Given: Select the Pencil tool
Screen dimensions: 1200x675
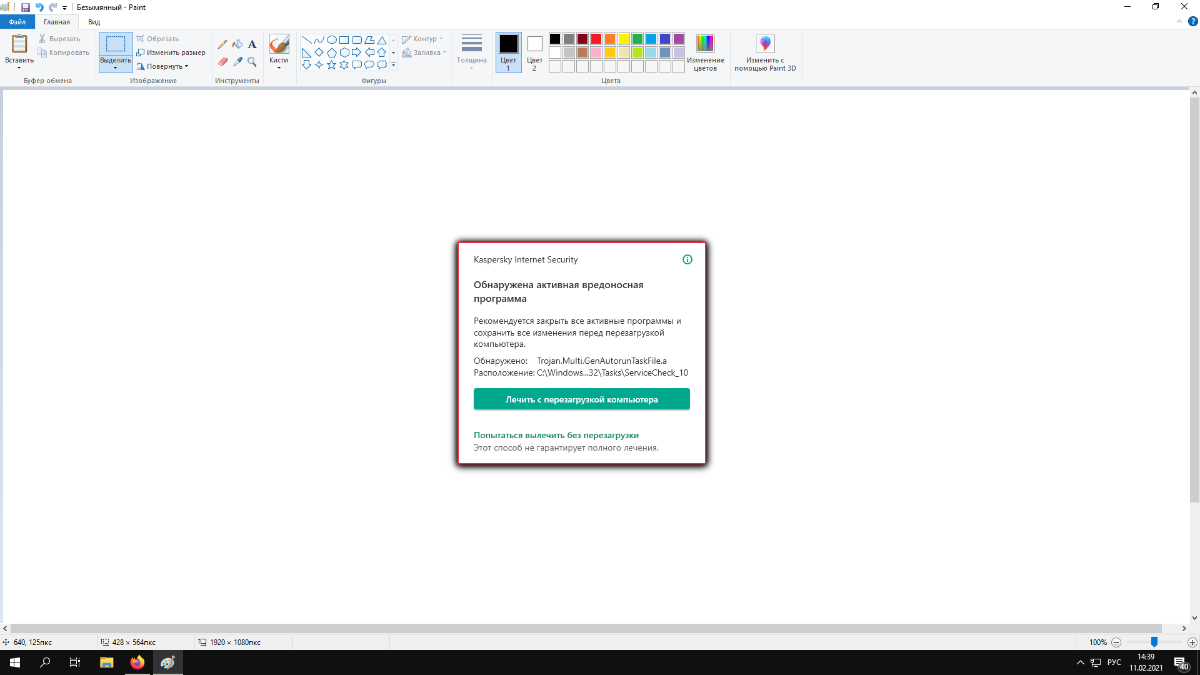Looking at the screenshot, I should click(x=222, y=44).
